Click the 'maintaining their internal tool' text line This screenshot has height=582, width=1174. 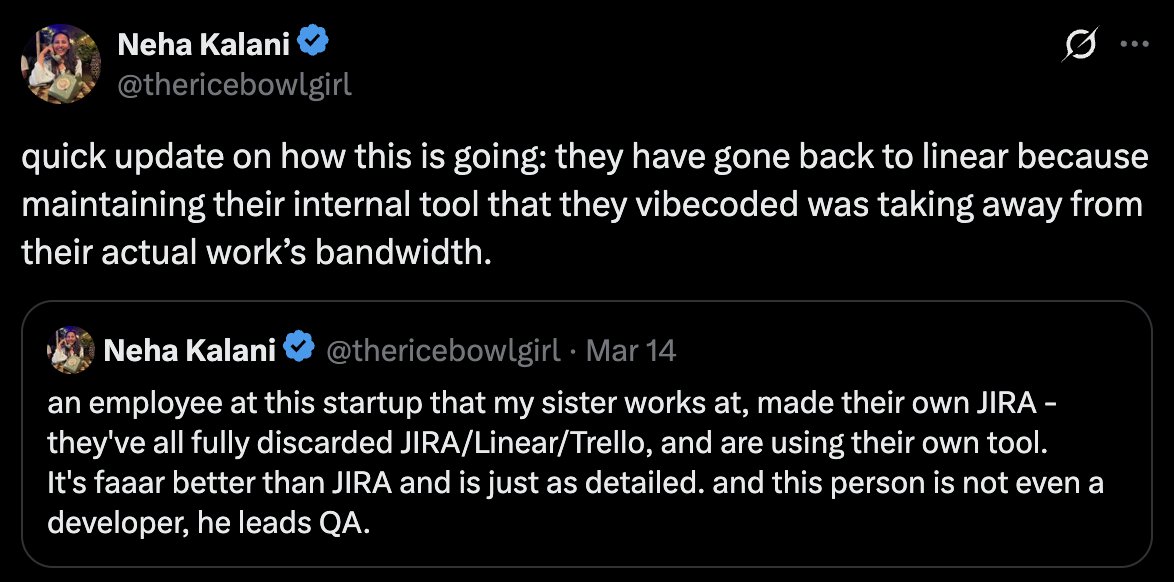[x=582, y=205]
